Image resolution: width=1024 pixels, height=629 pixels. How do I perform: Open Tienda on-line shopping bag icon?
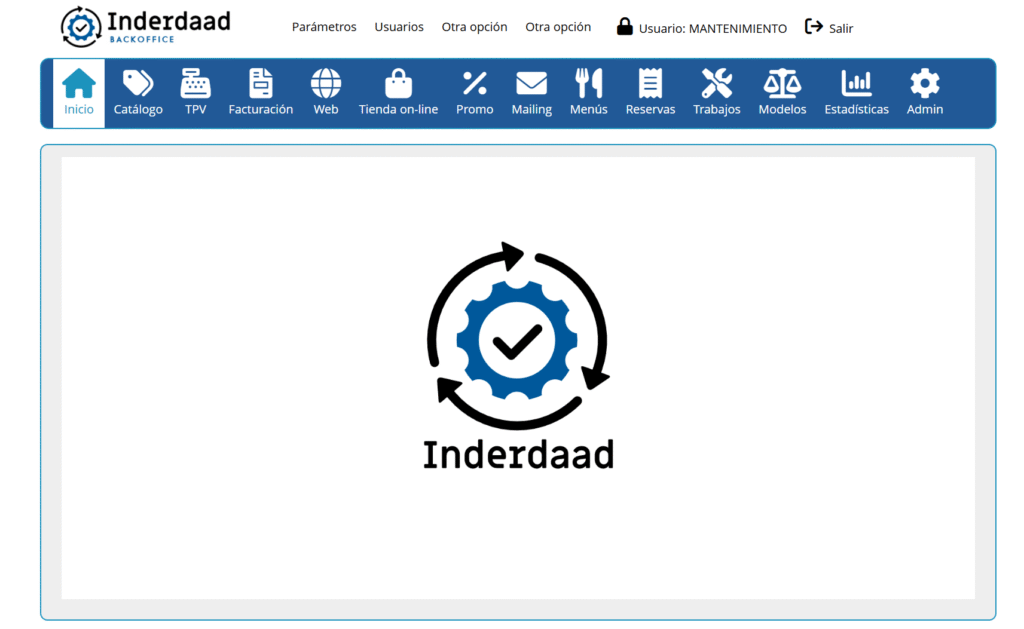tap(398, 84)
